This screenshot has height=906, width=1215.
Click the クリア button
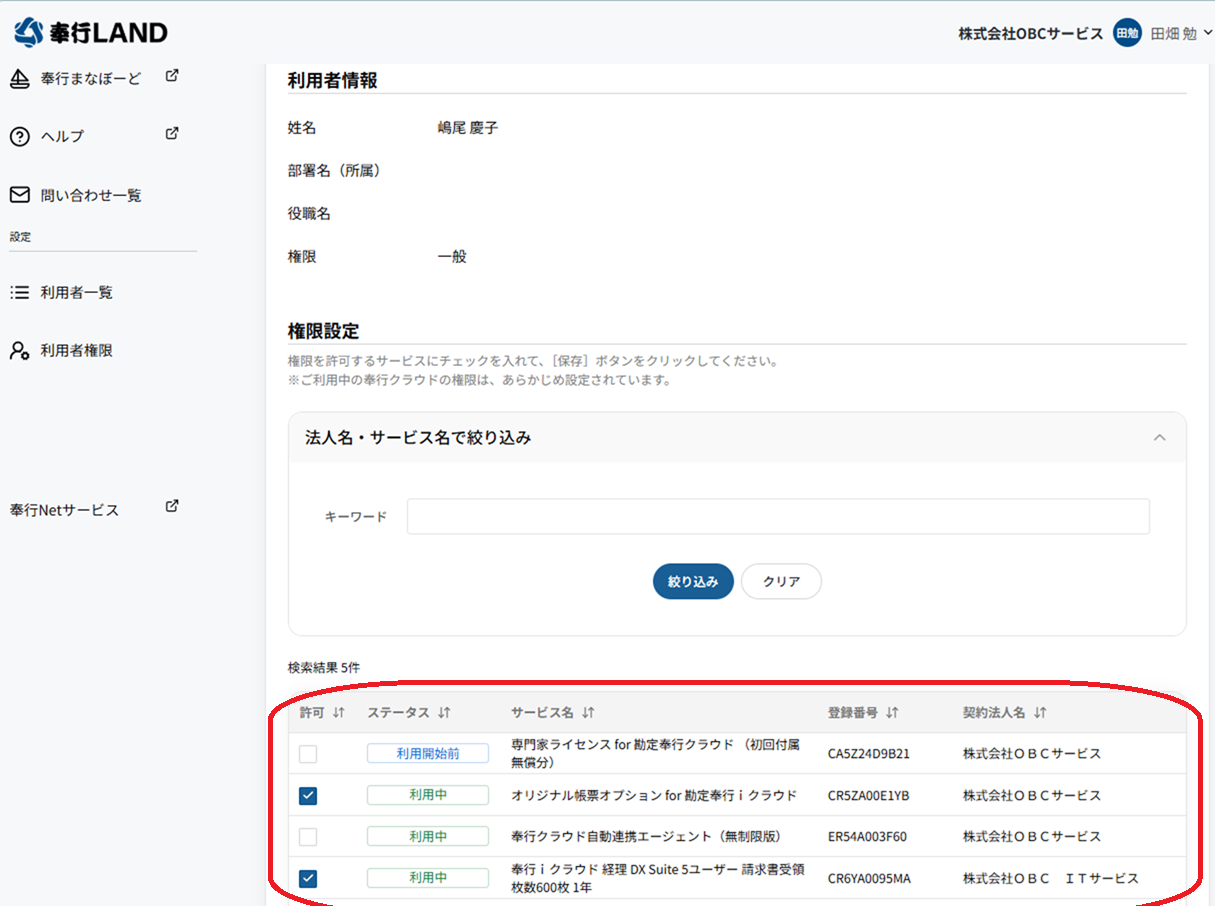[x=781, y=582]
